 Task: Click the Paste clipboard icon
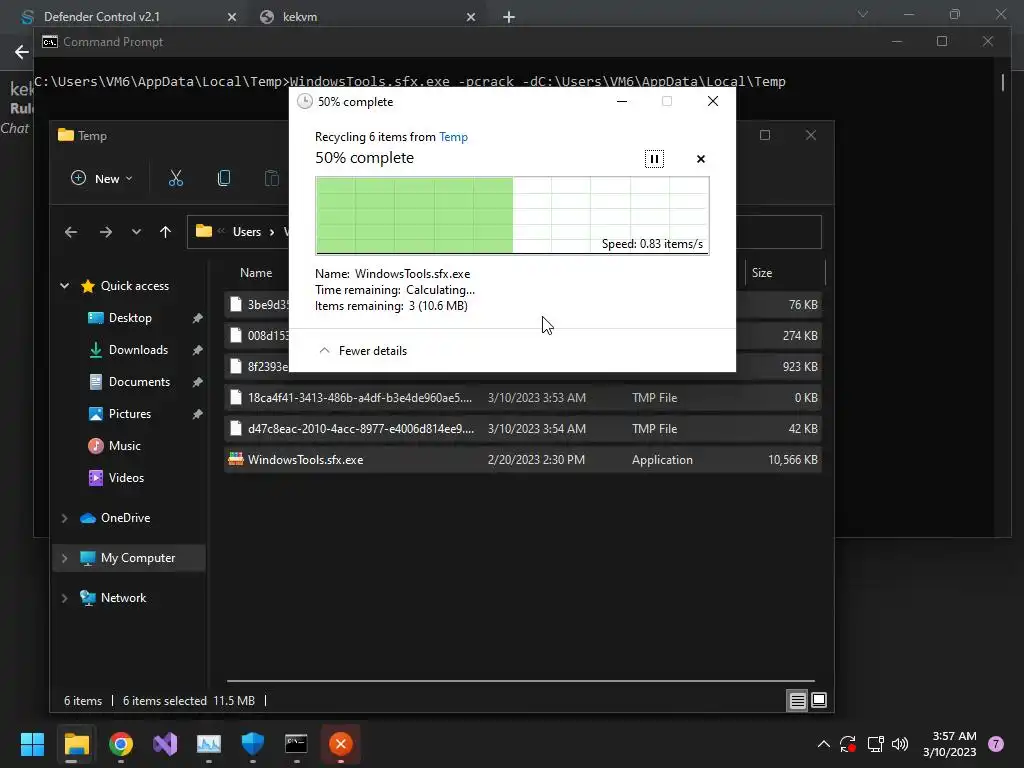(x=271, y=178)
